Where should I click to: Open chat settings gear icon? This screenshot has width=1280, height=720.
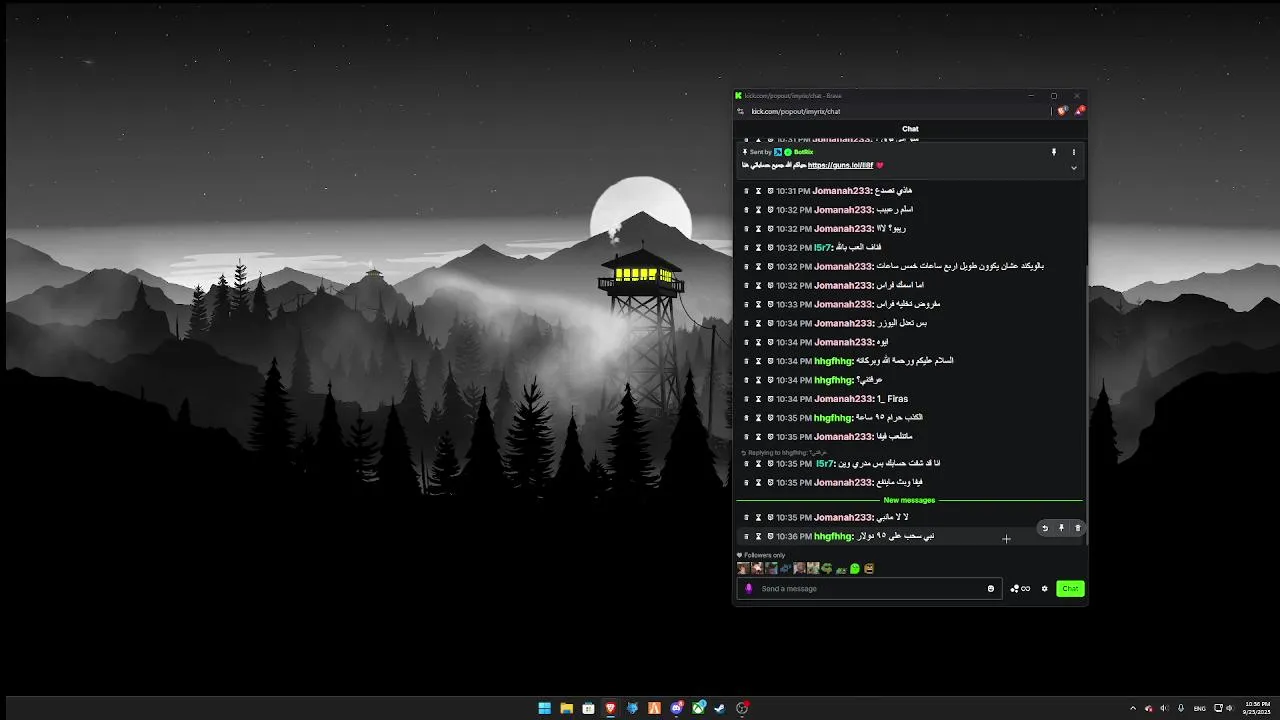pyautogui.click(x=1045, y=589)
